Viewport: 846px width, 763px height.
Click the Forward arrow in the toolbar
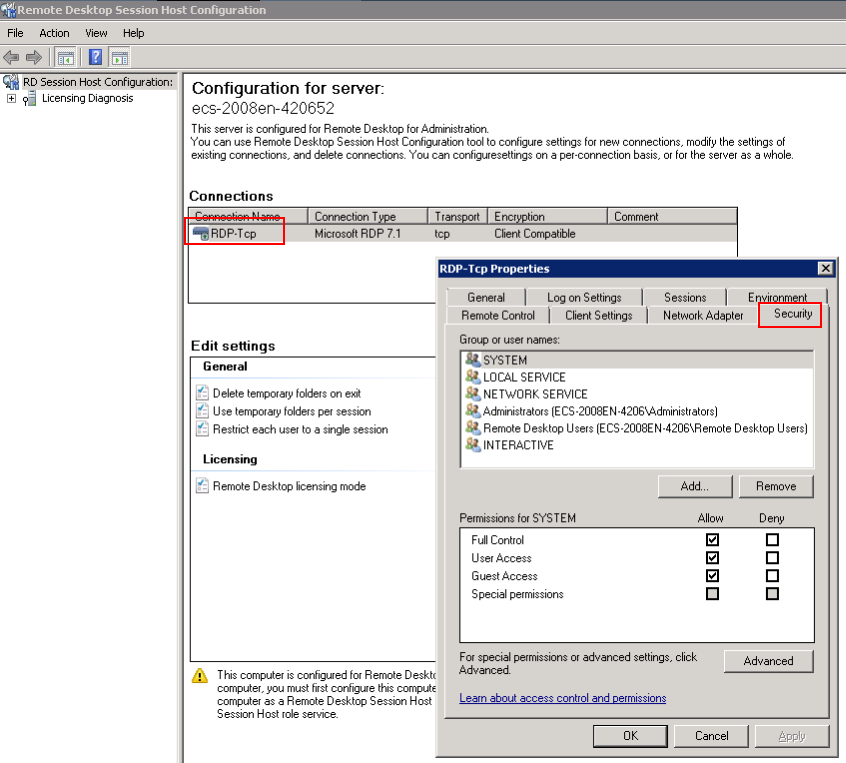pyautogui.click(x=34, y=57)
